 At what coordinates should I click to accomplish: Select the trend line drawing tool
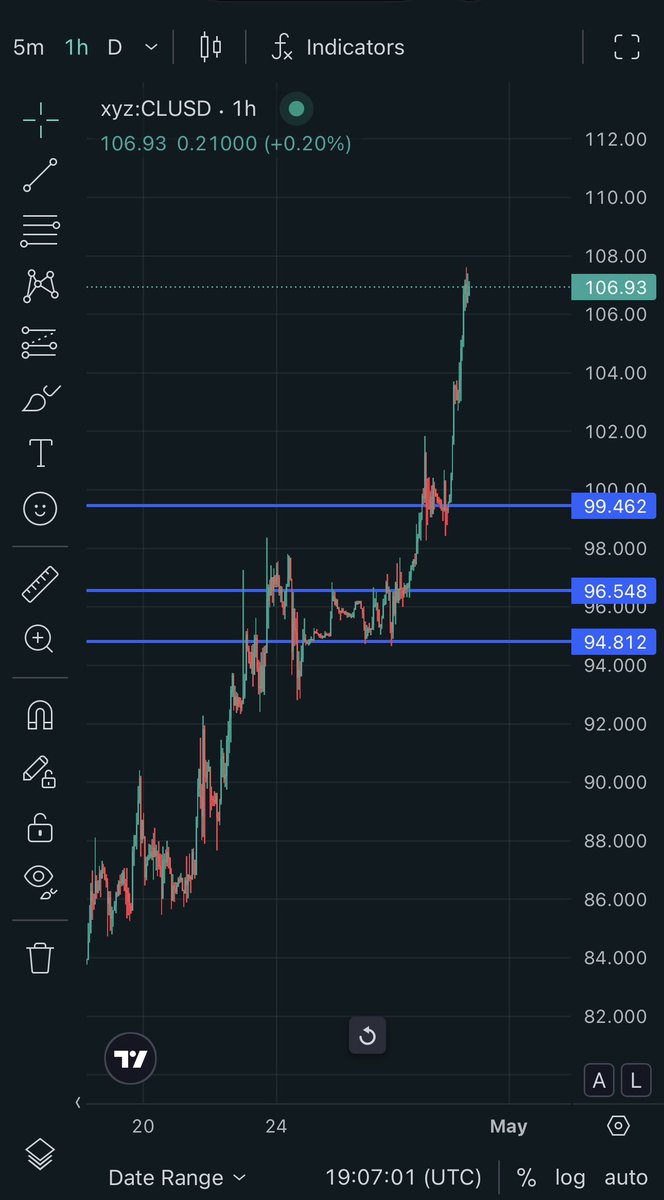click(40, 174)
